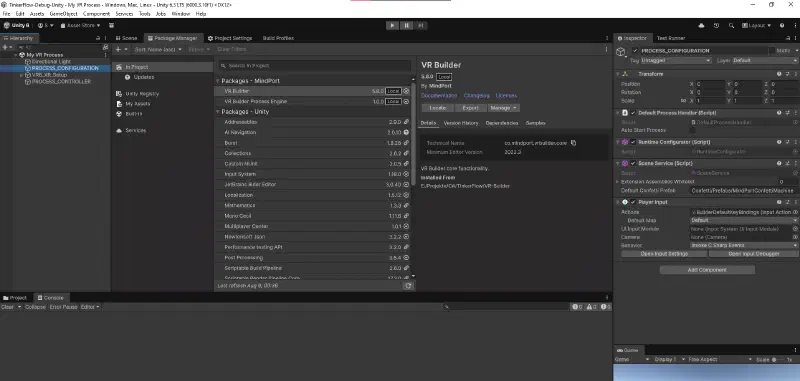Click the package icon next to Asset Store
The width and height of the screenshot is (800, 381).
(x=111, y=26)
